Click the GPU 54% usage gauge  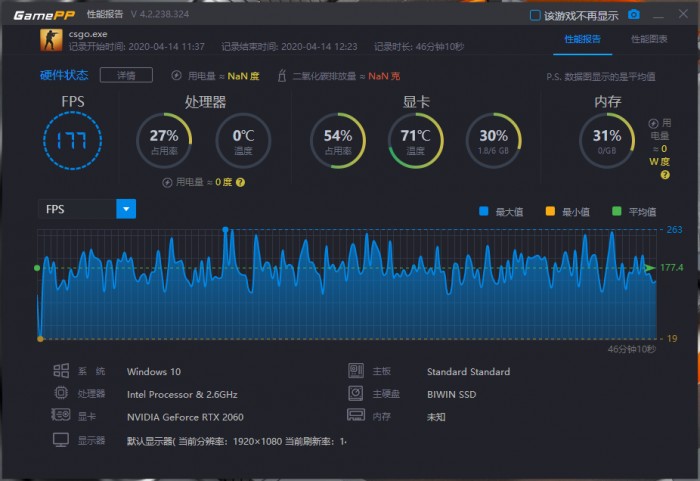338,141
